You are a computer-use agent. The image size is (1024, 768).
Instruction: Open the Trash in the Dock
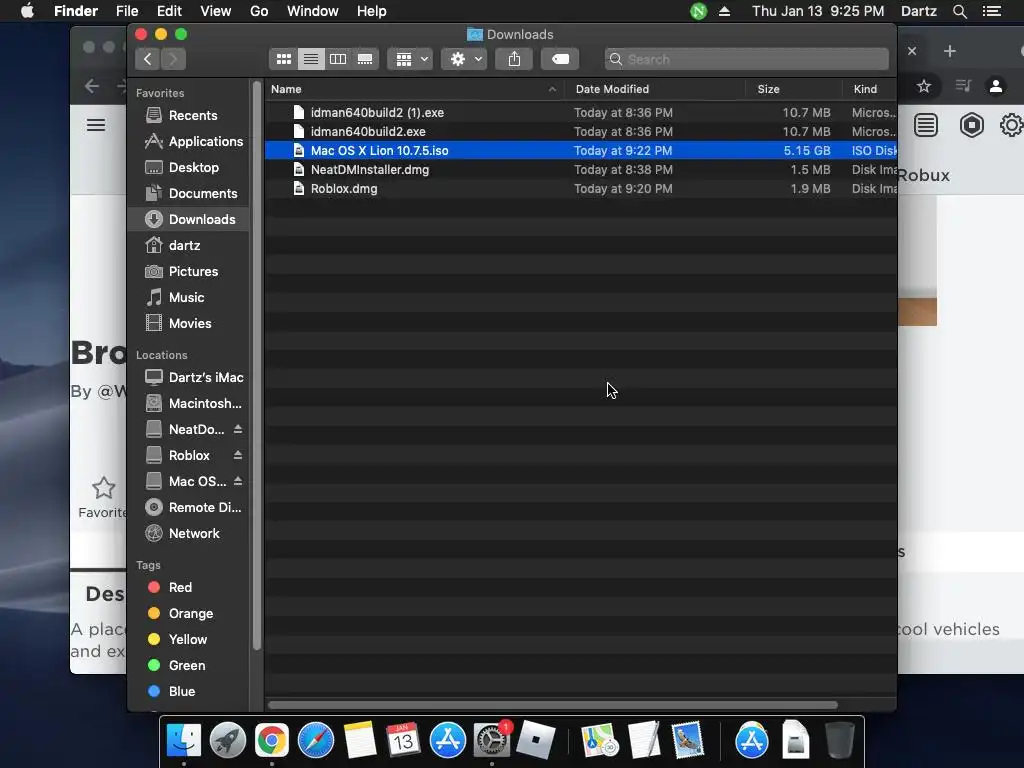tap(840, 741)
